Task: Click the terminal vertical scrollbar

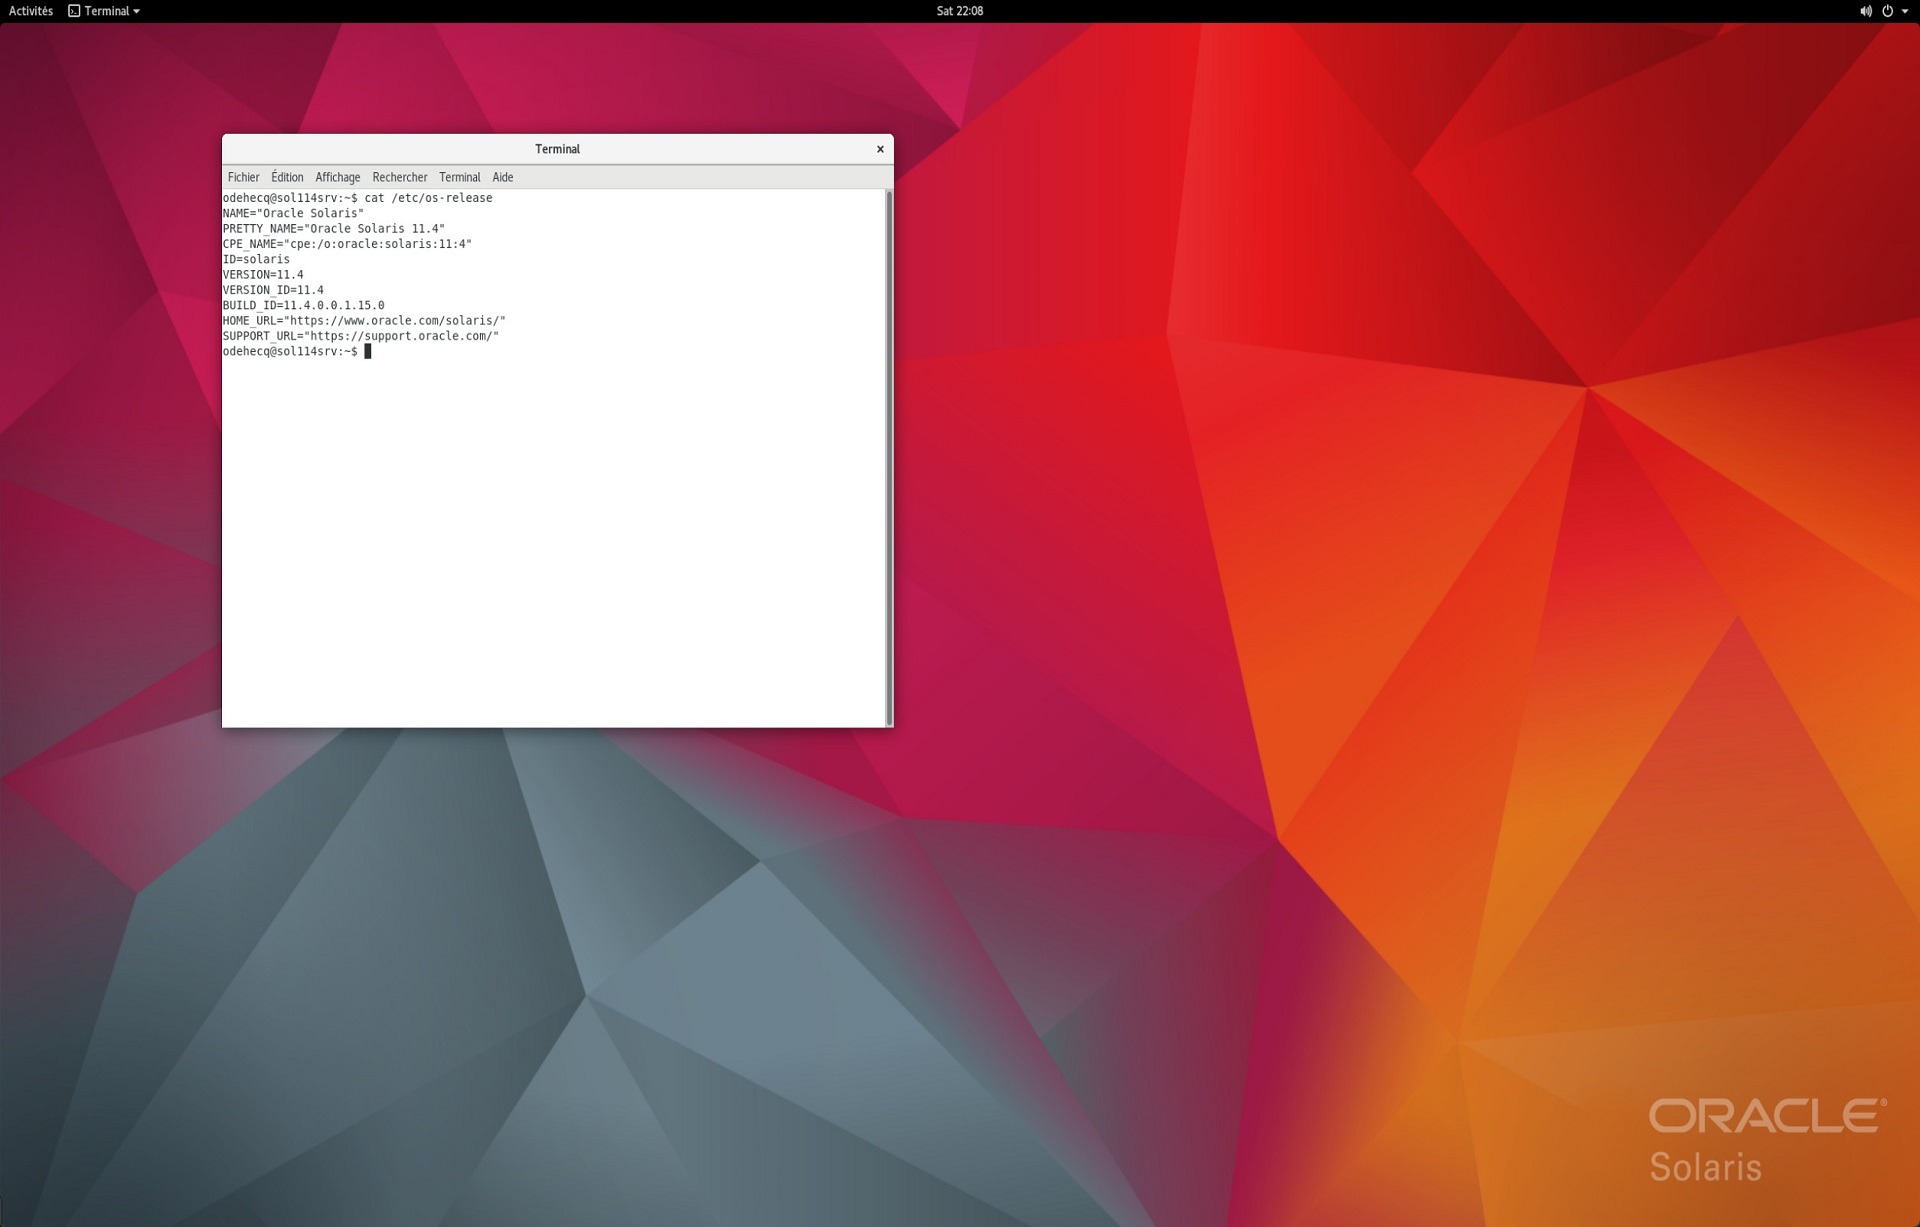Action: (x=888, y=457)
